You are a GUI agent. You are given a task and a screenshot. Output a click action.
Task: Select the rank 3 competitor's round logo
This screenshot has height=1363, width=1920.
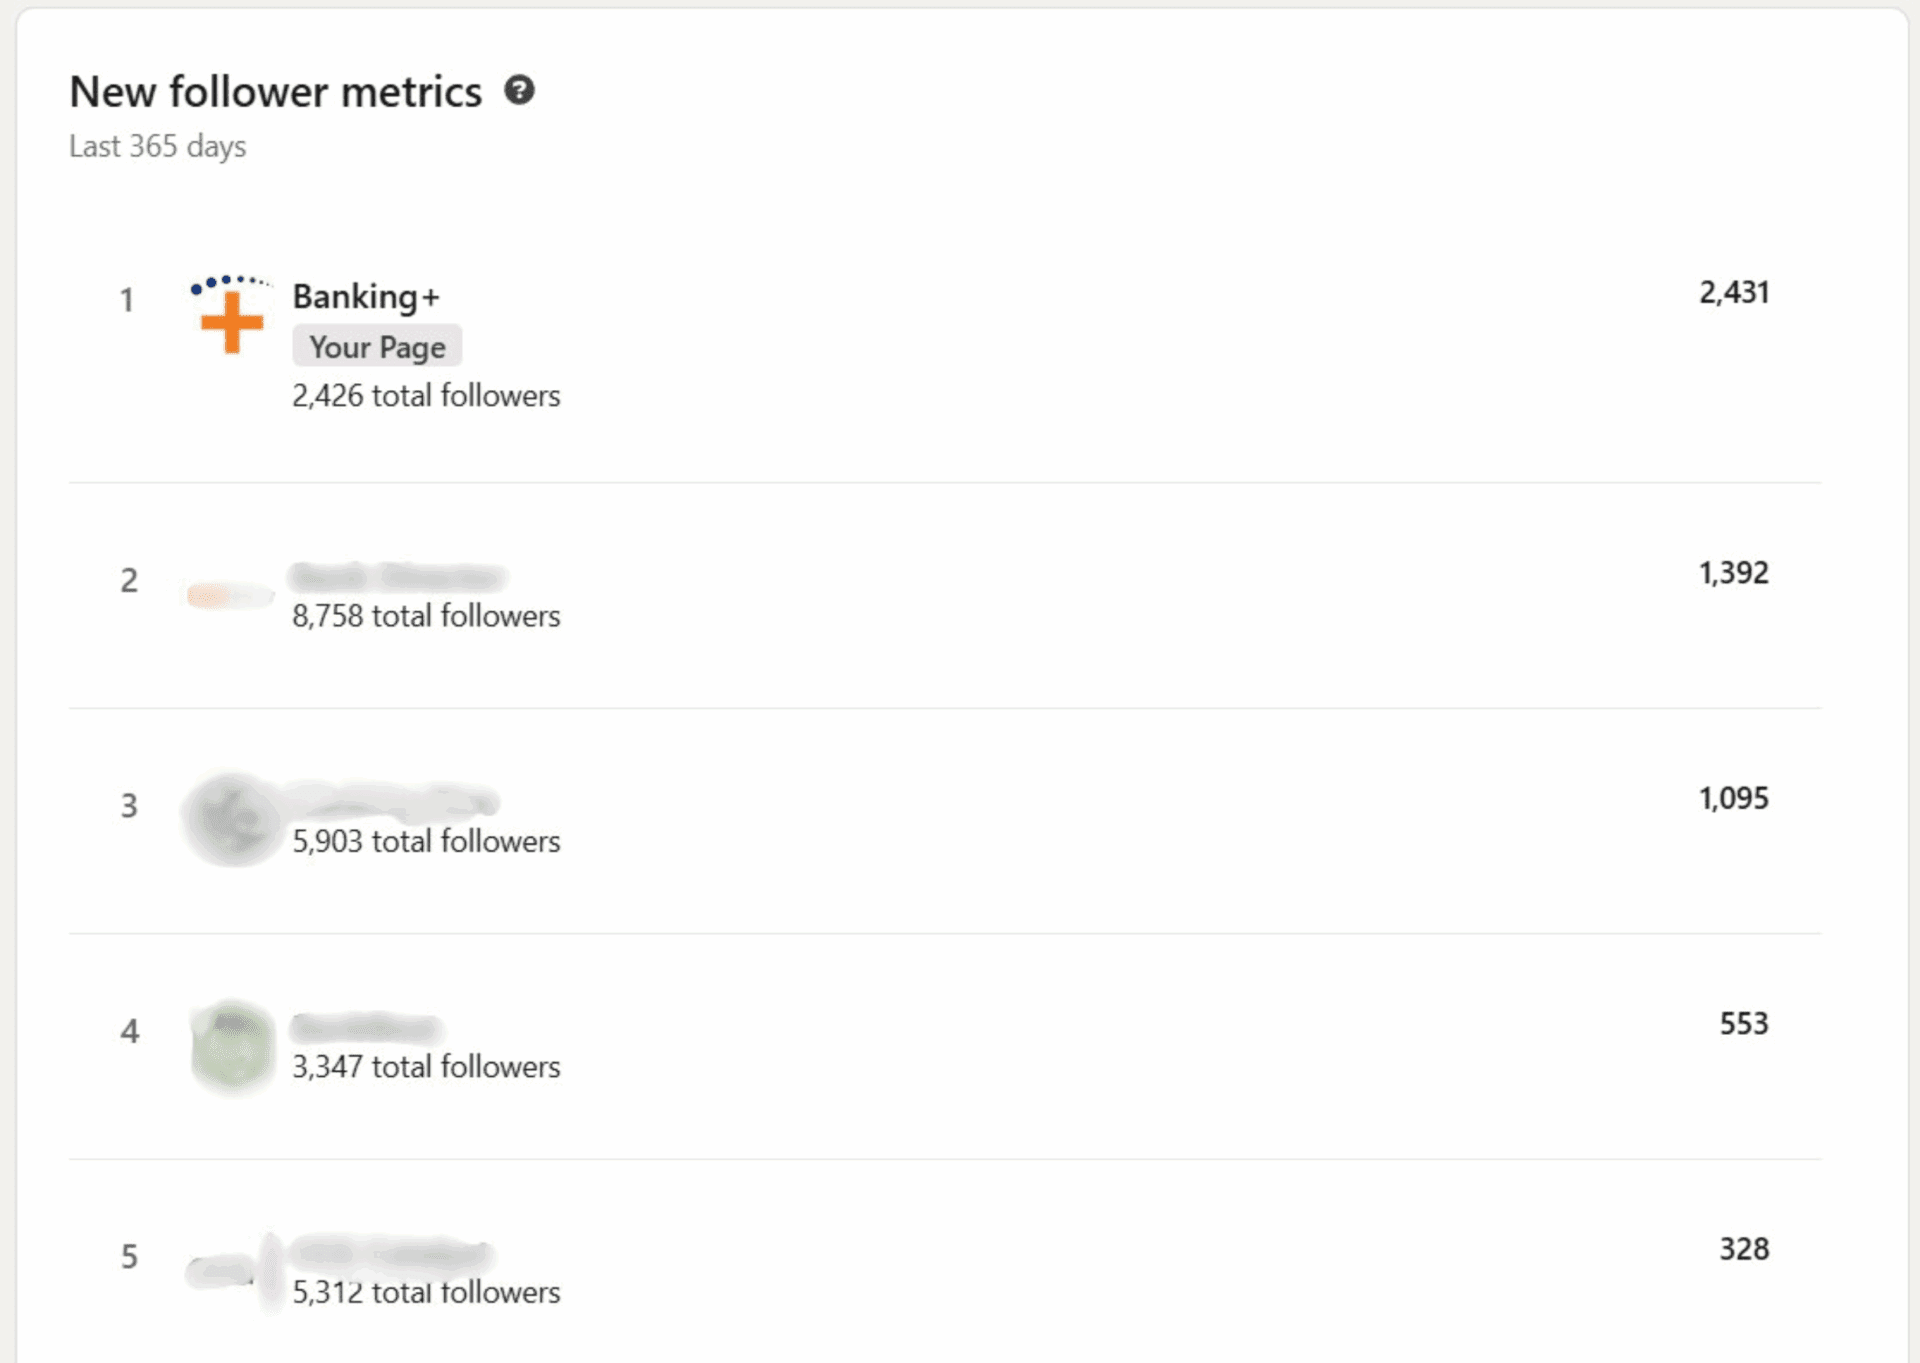232,819
